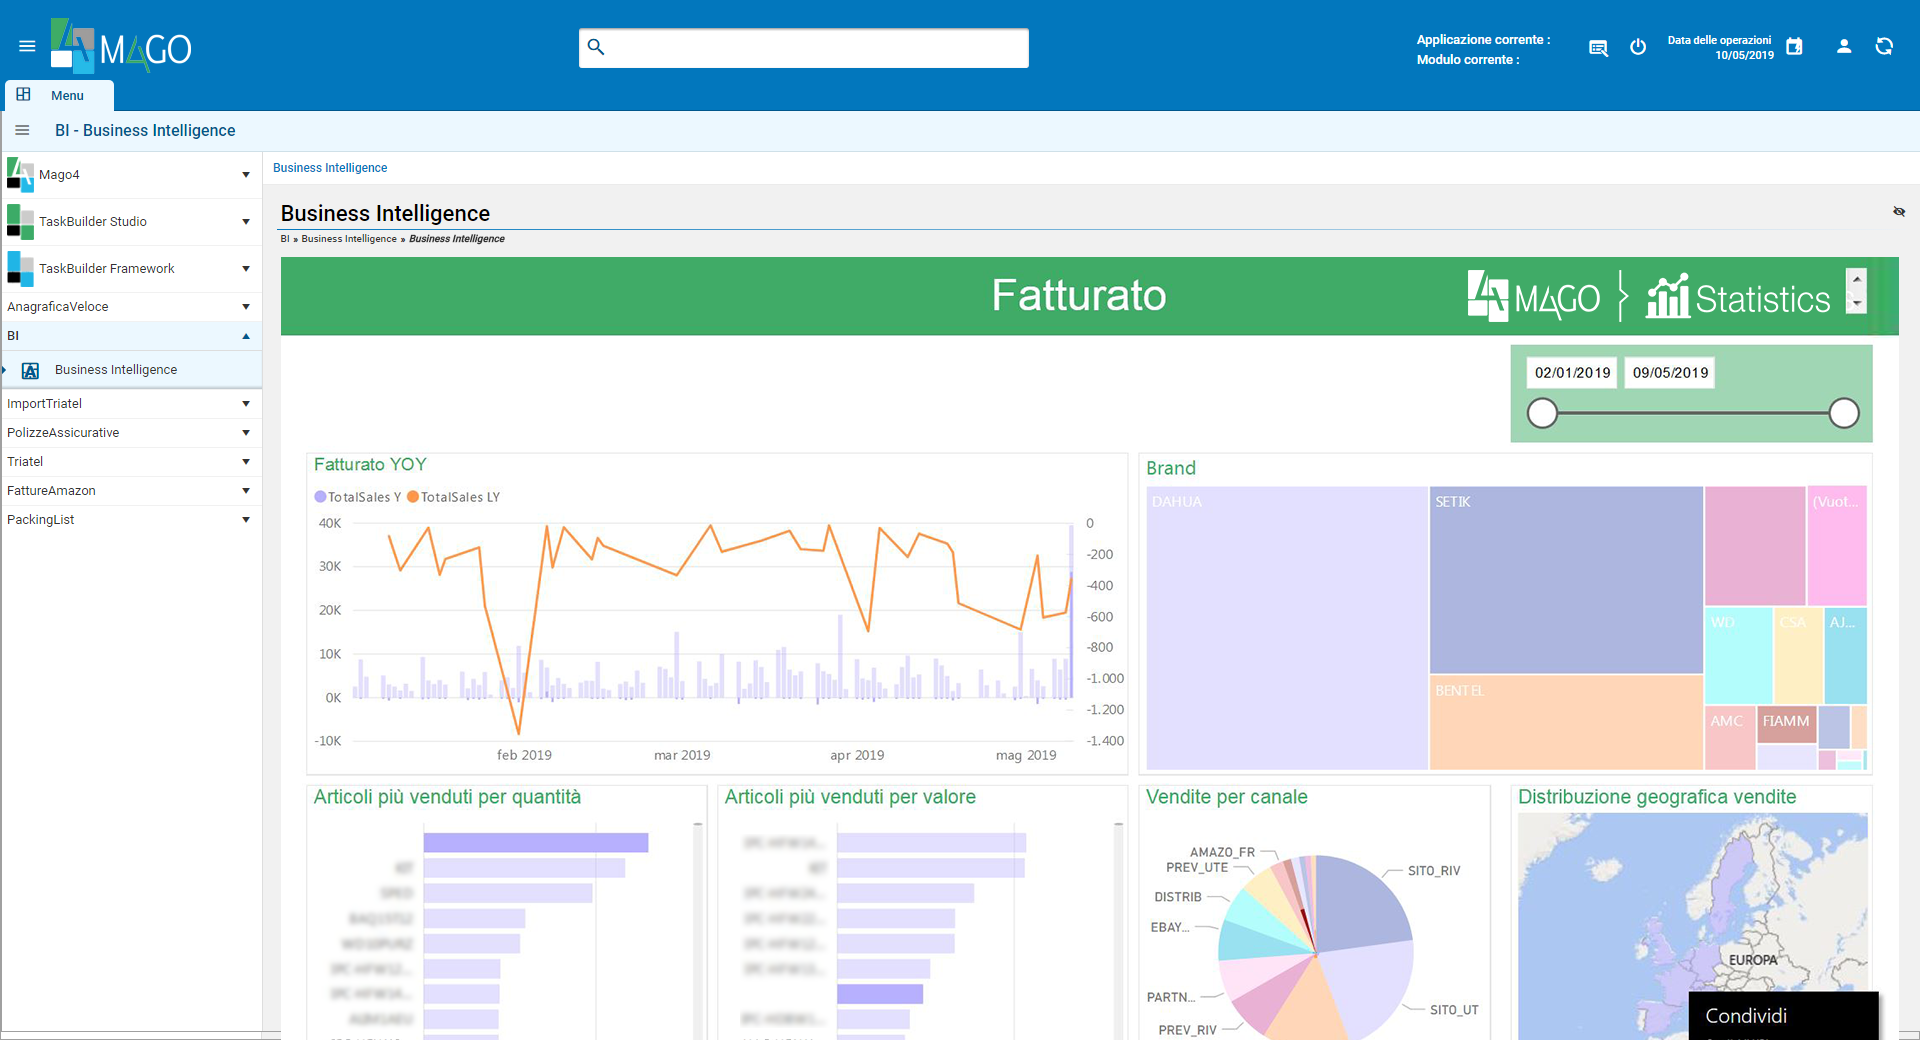Click the Business Intelligence breadcrumb link
The width and height of the screenshot is (1920, 1040).
(330, 168)
